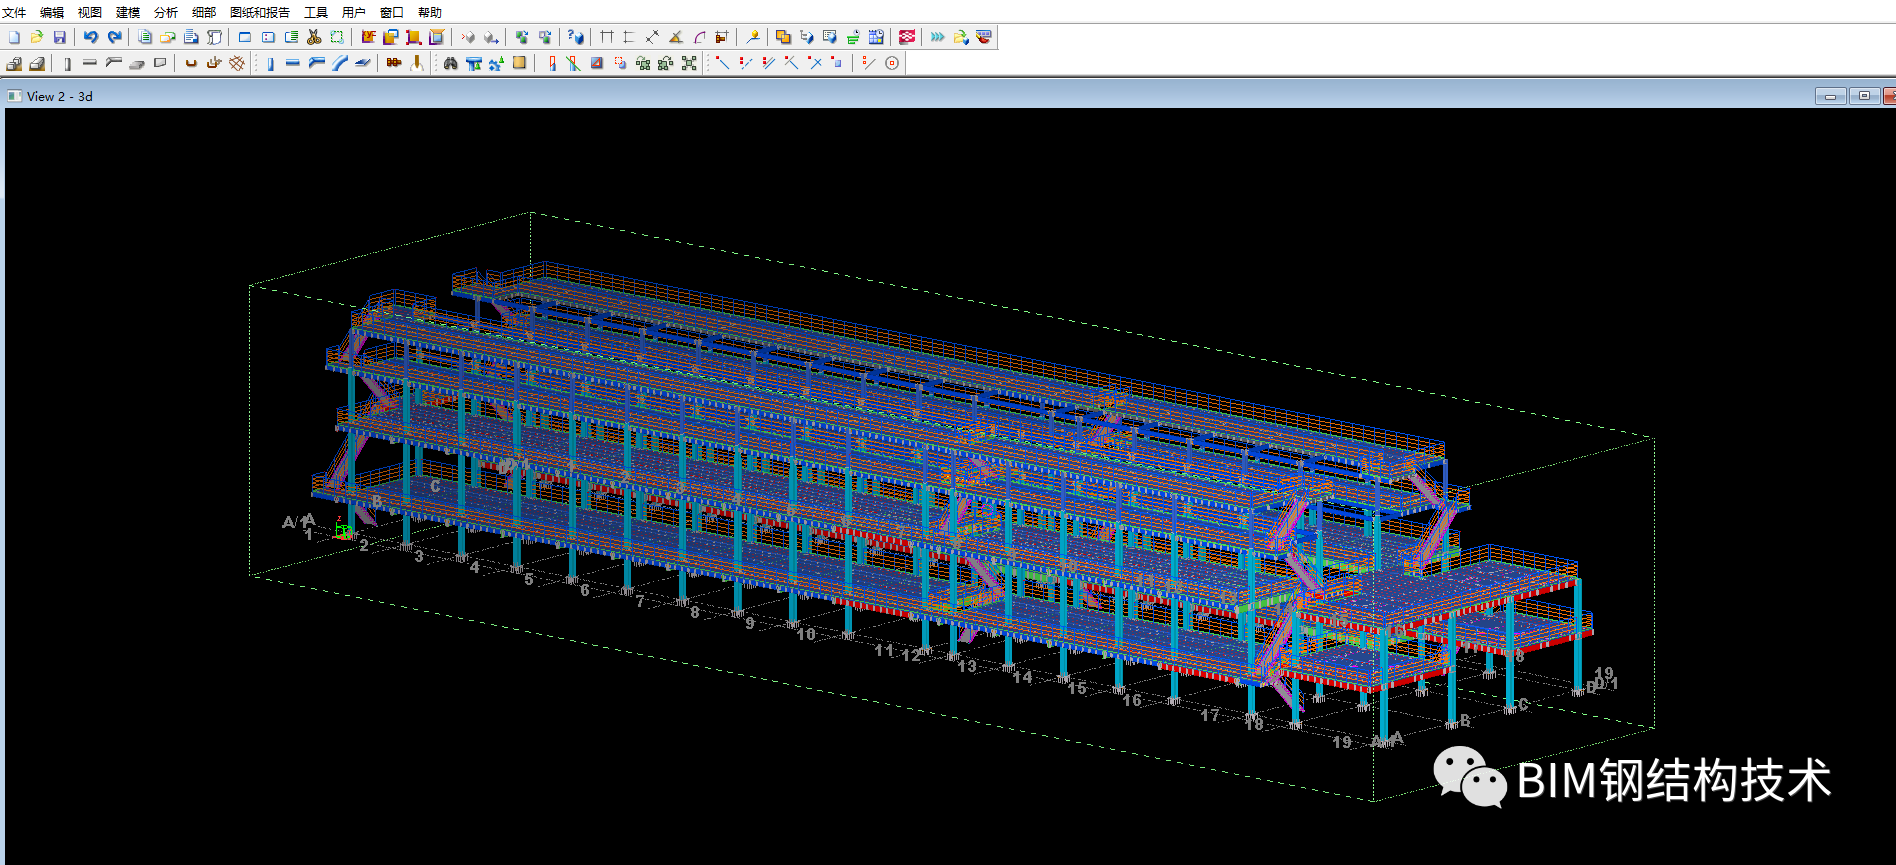The image size is (1896, 865).
Task: Expand the 图纸和报告 menu
Action: (259, 12)
